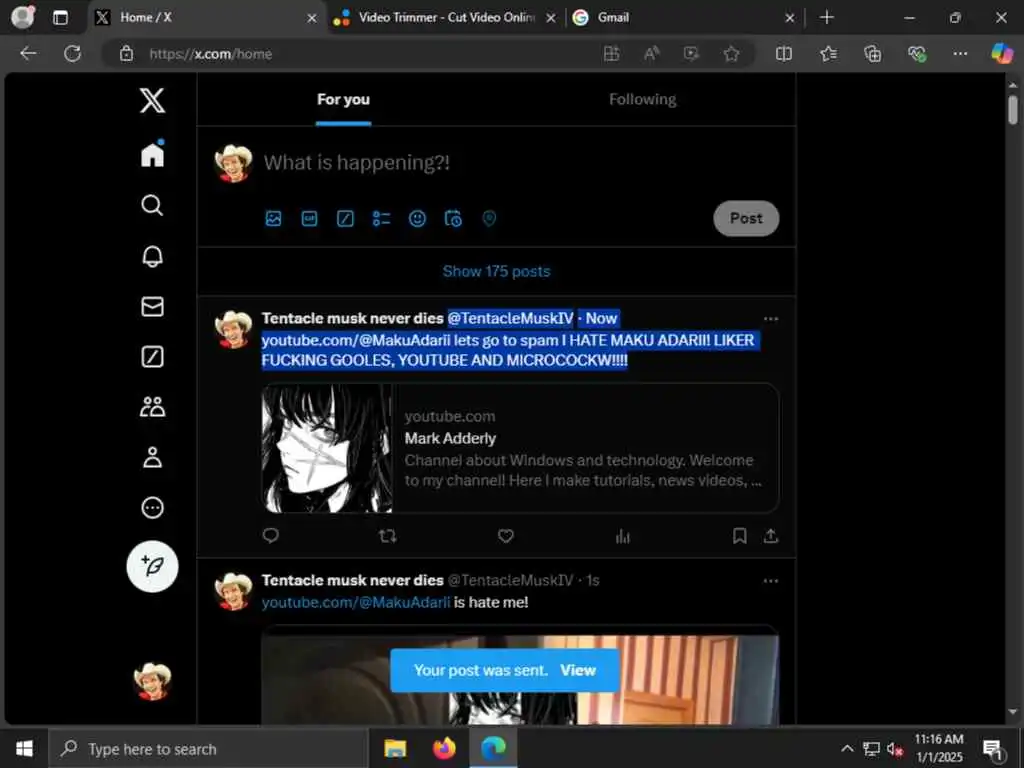Open Windows Start menu

24,748
